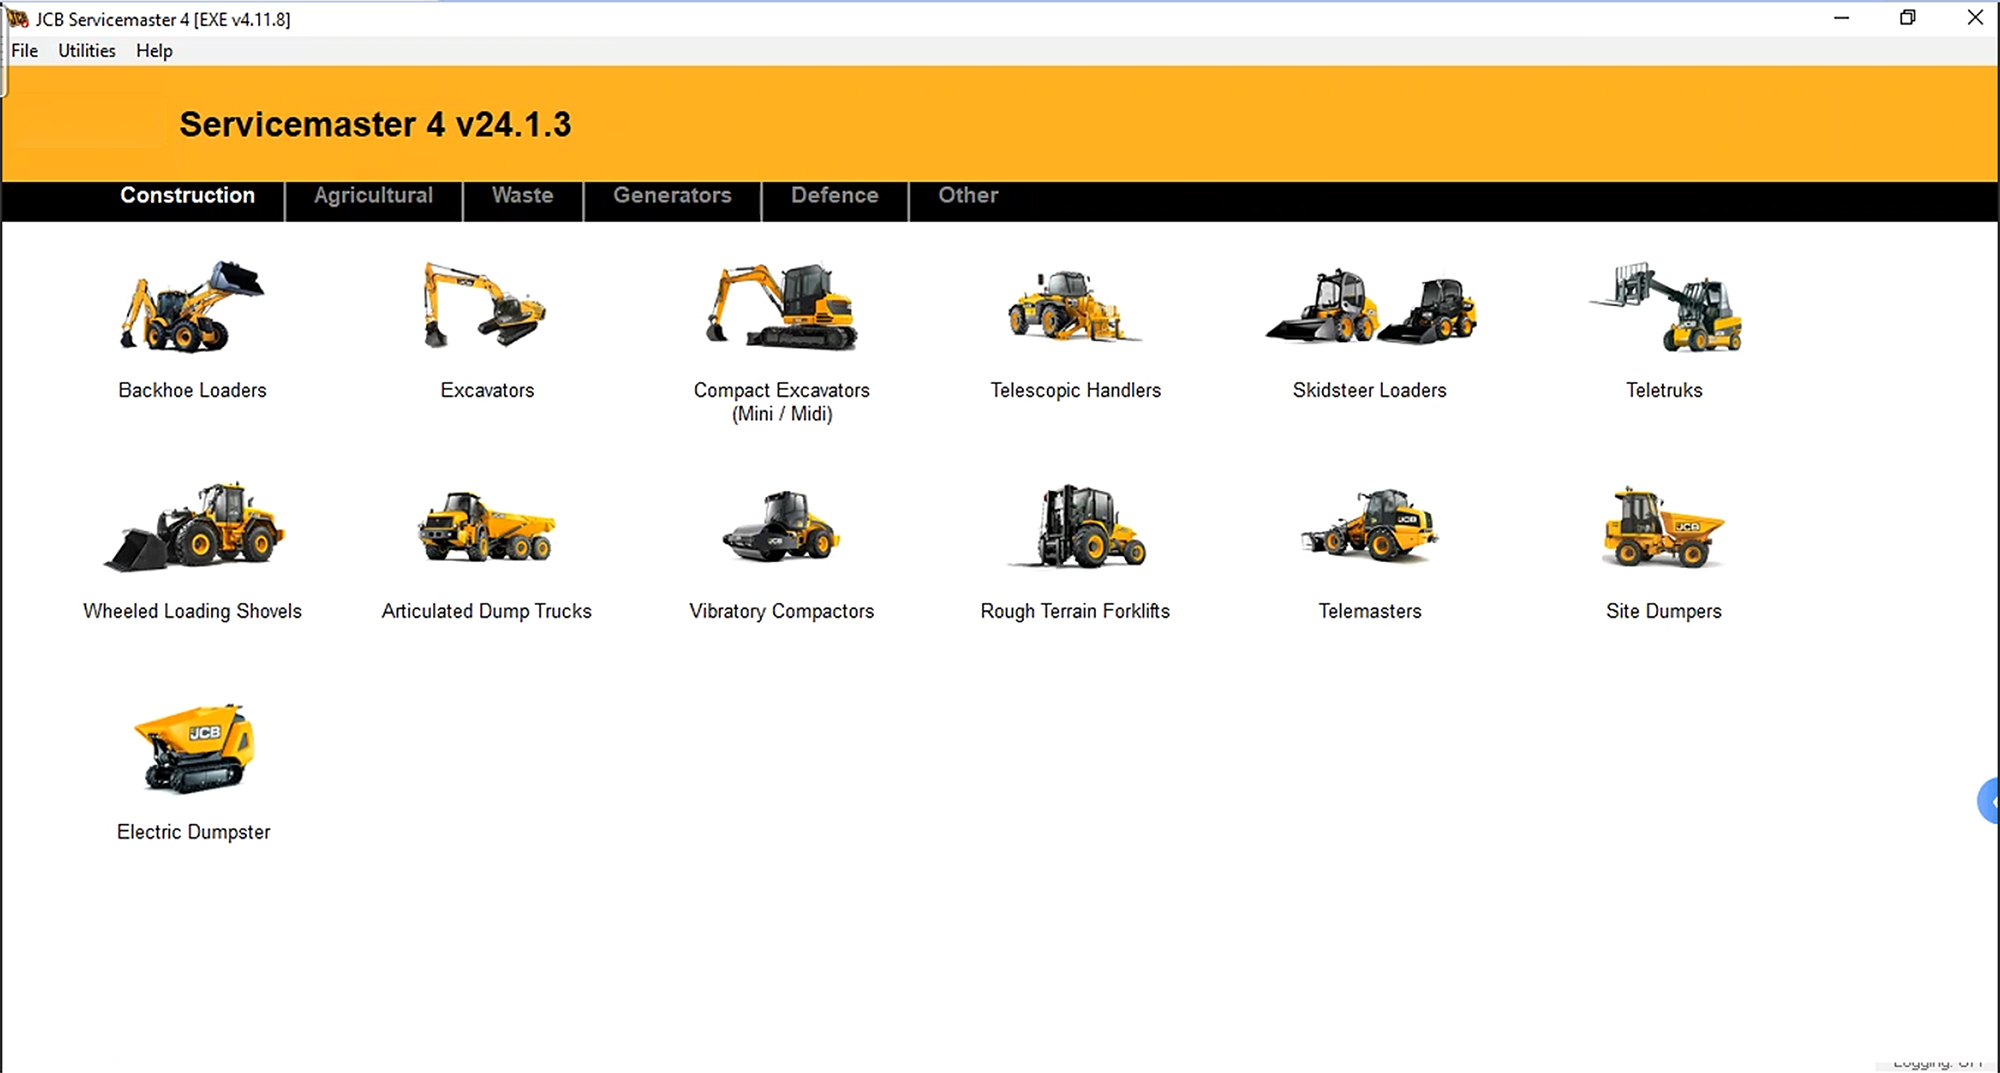This screenshot has width=2000, height=1073.
Task: Switch to the Waste tab
Action: 522,196
